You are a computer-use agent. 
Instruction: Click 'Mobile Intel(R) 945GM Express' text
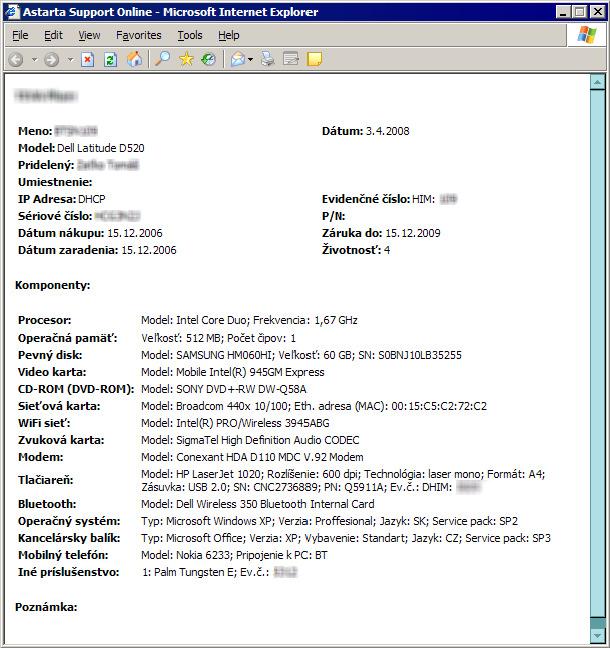tap(250, 372)
